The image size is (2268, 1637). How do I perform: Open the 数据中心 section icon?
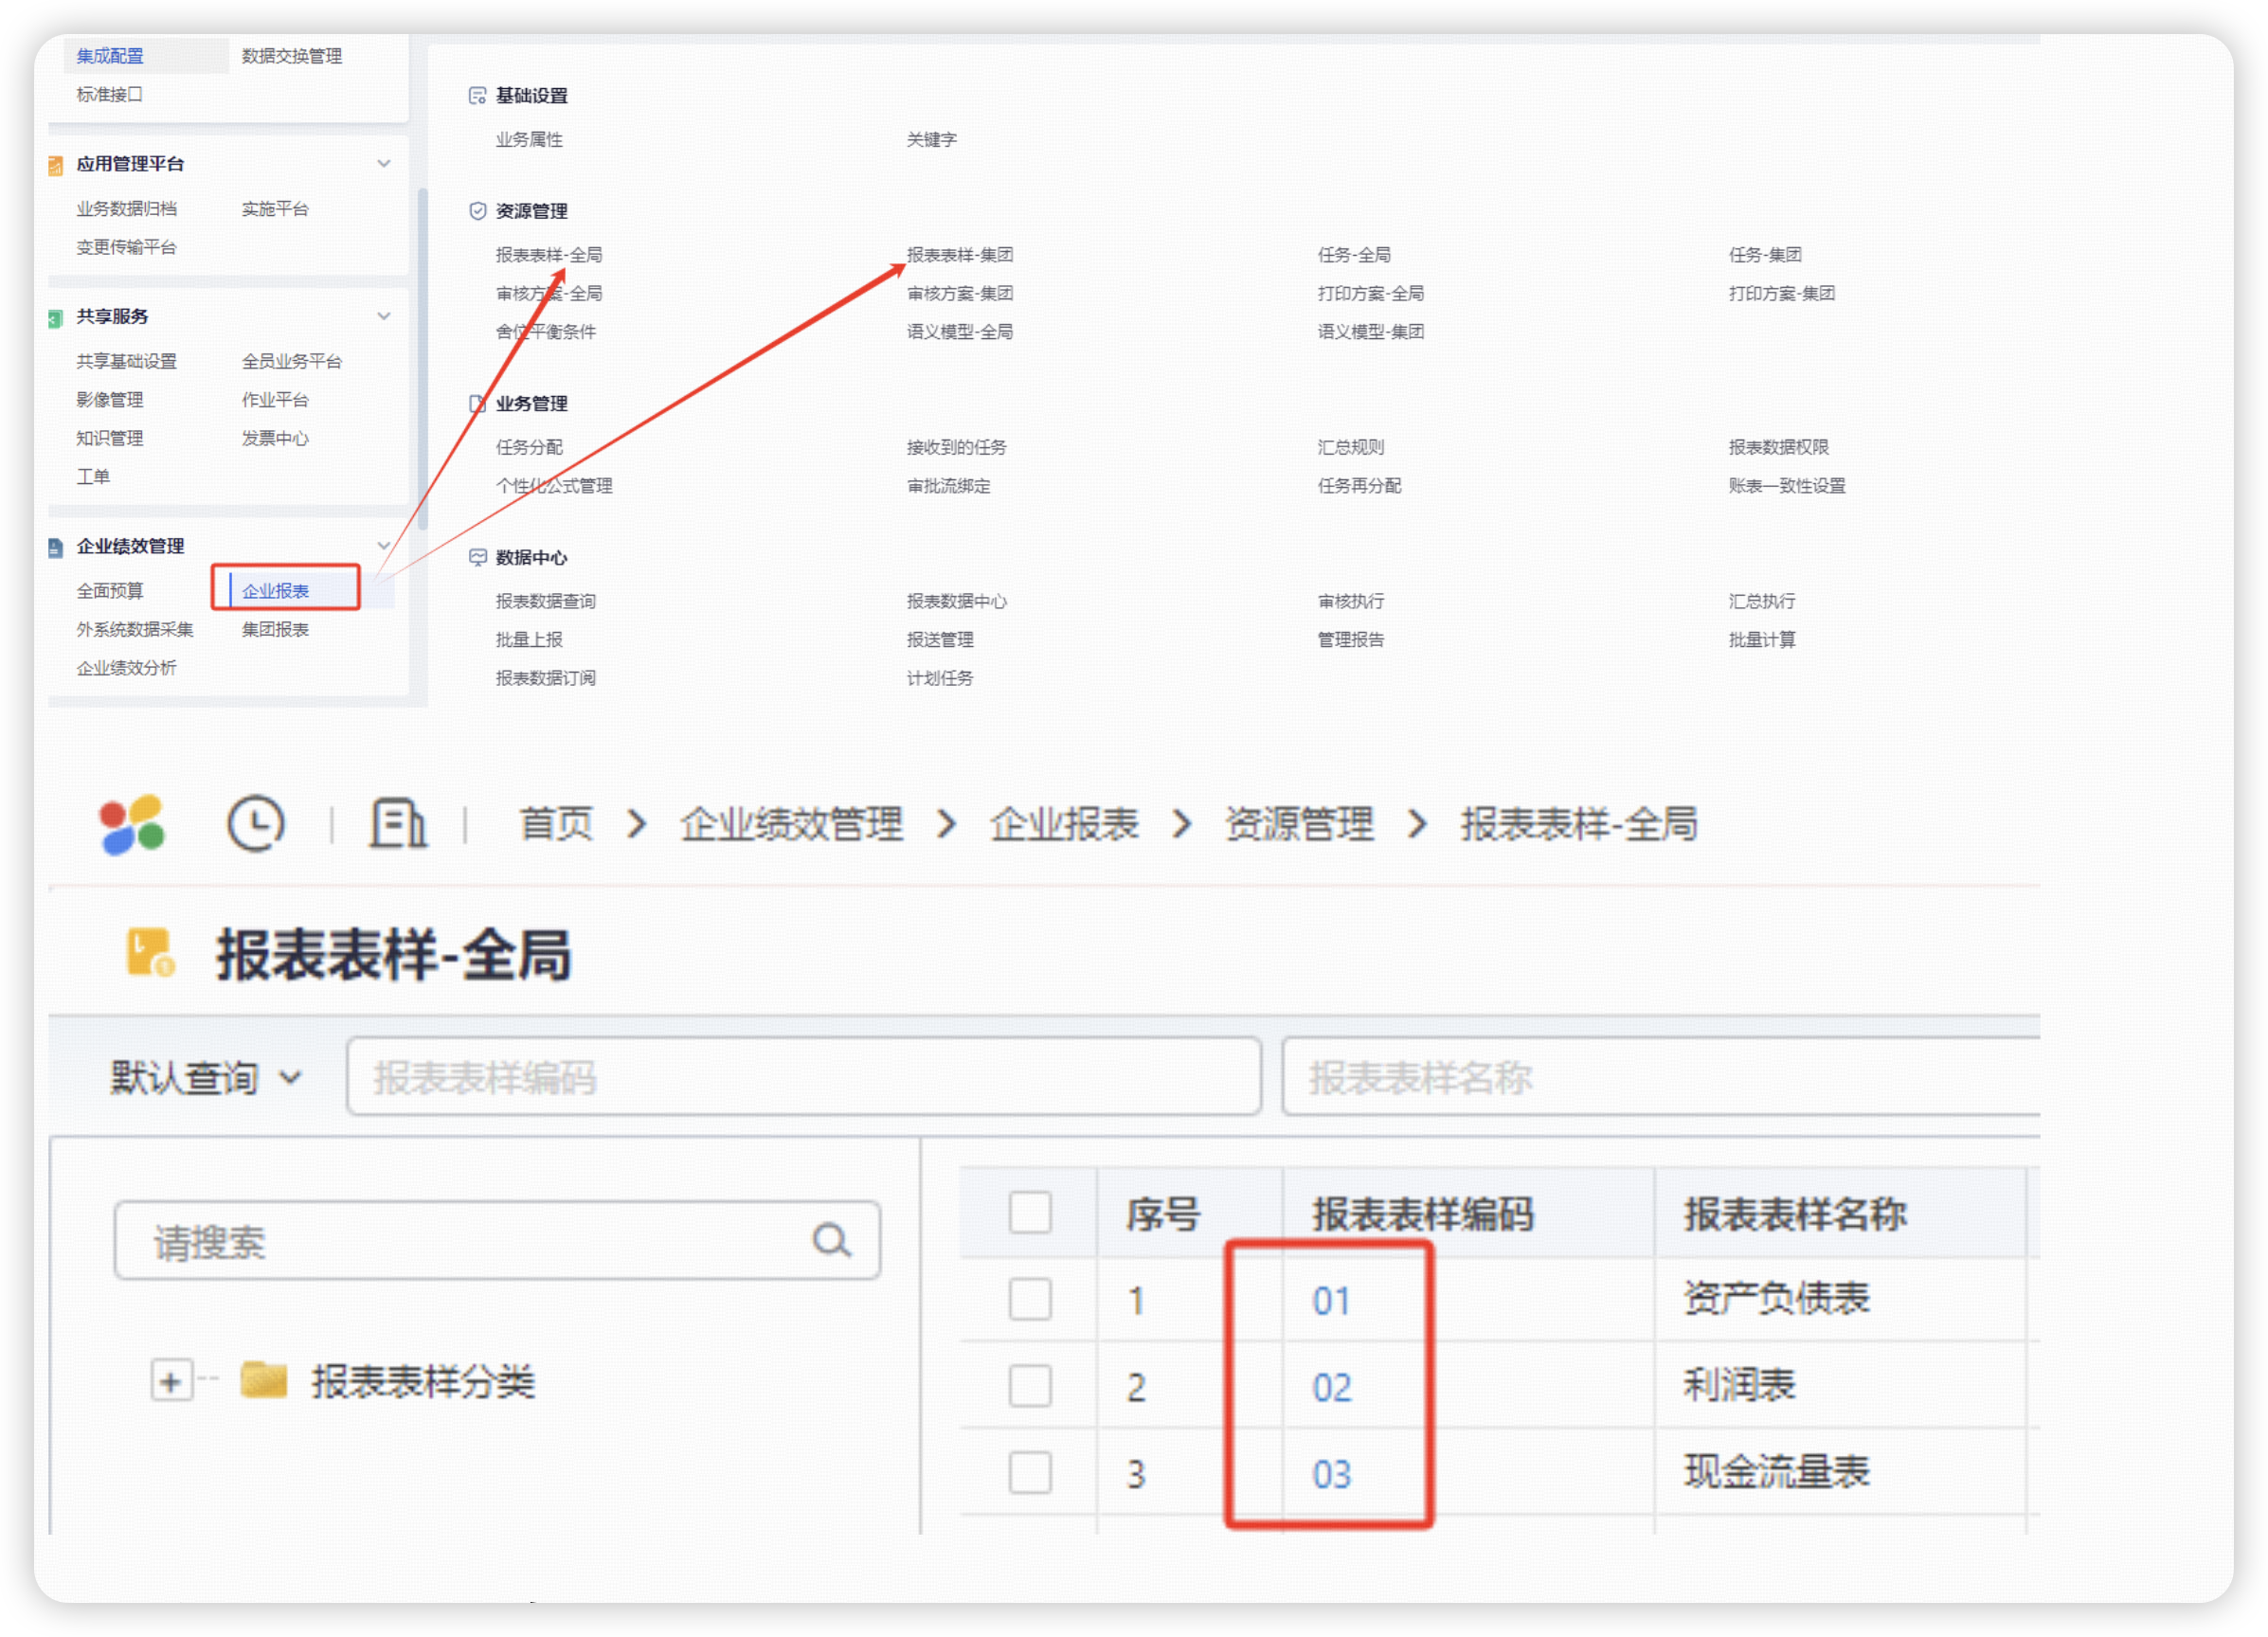pos(477,557)
